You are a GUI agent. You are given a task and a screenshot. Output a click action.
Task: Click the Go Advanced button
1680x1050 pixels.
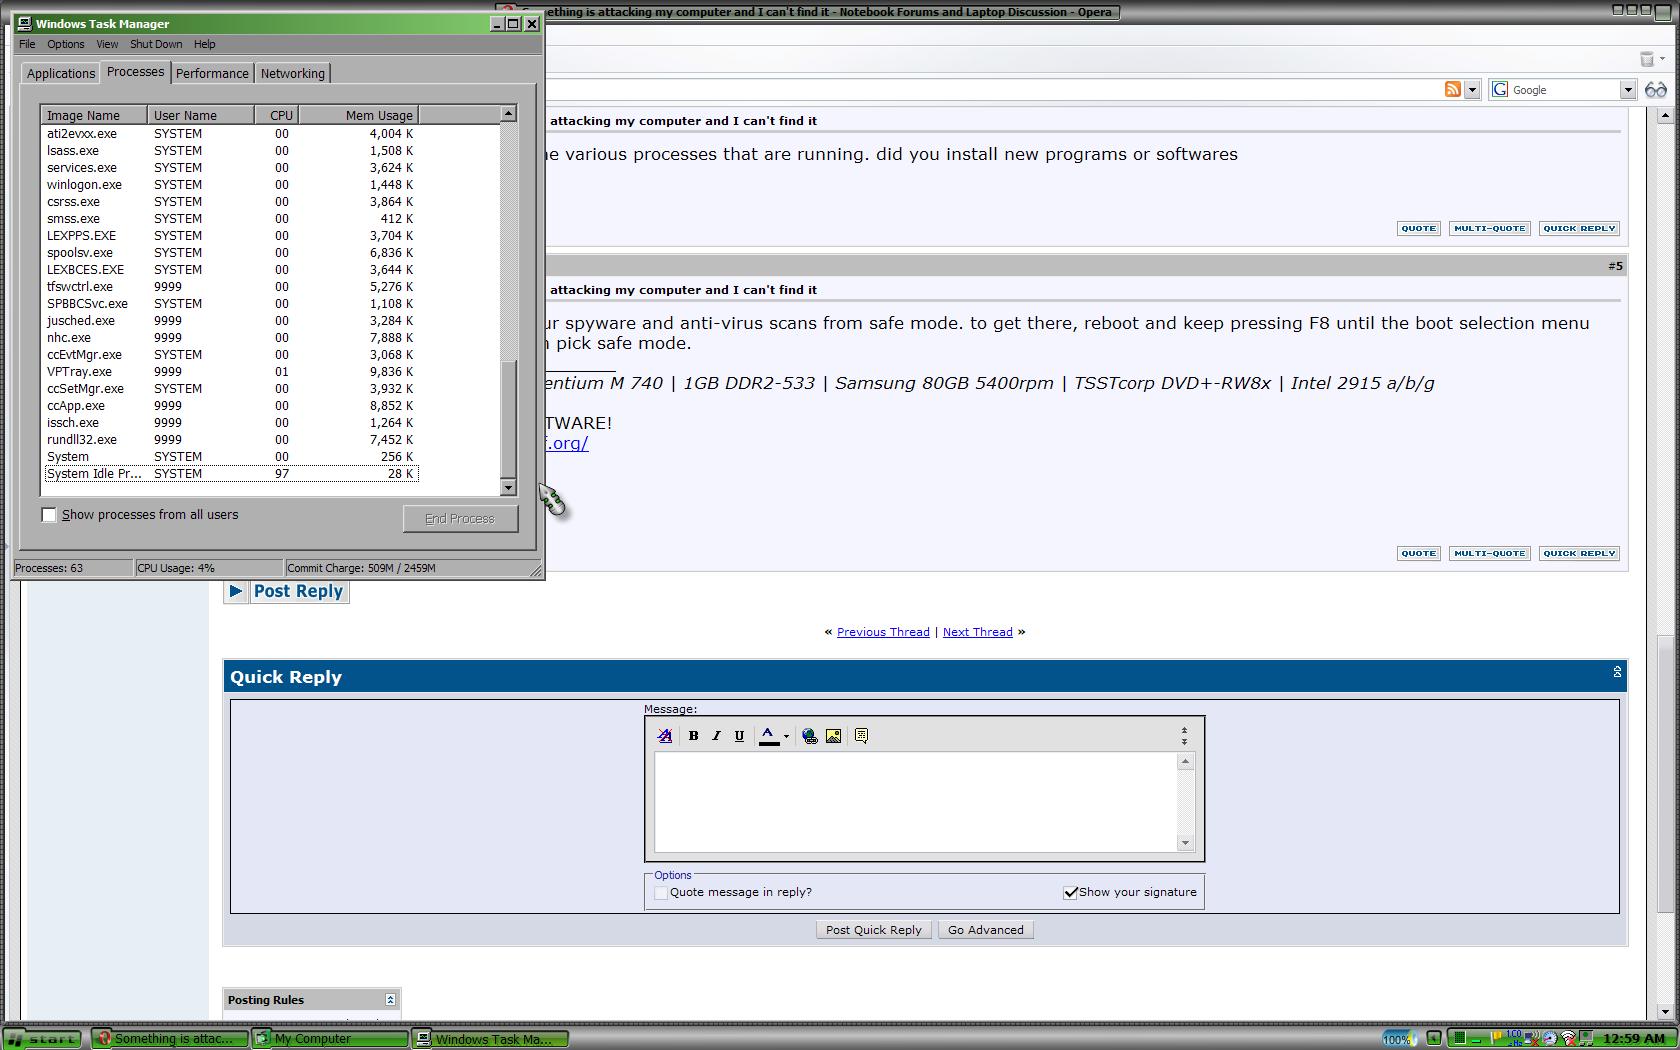click(986, 930)
